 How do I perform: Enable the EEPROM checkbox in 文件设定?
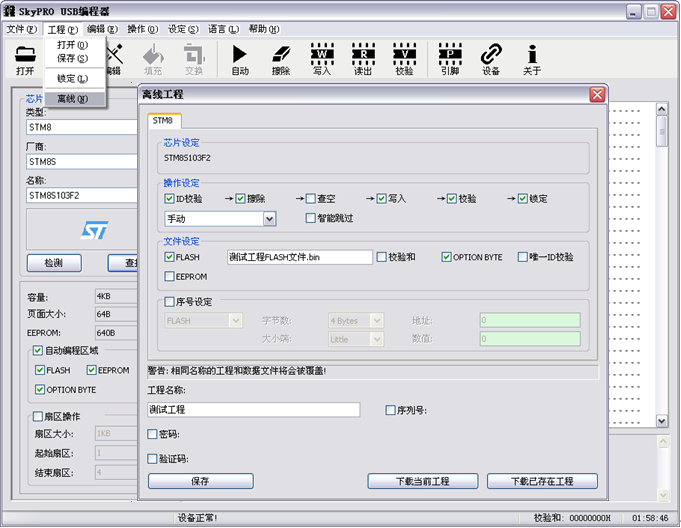click(169, 277)
